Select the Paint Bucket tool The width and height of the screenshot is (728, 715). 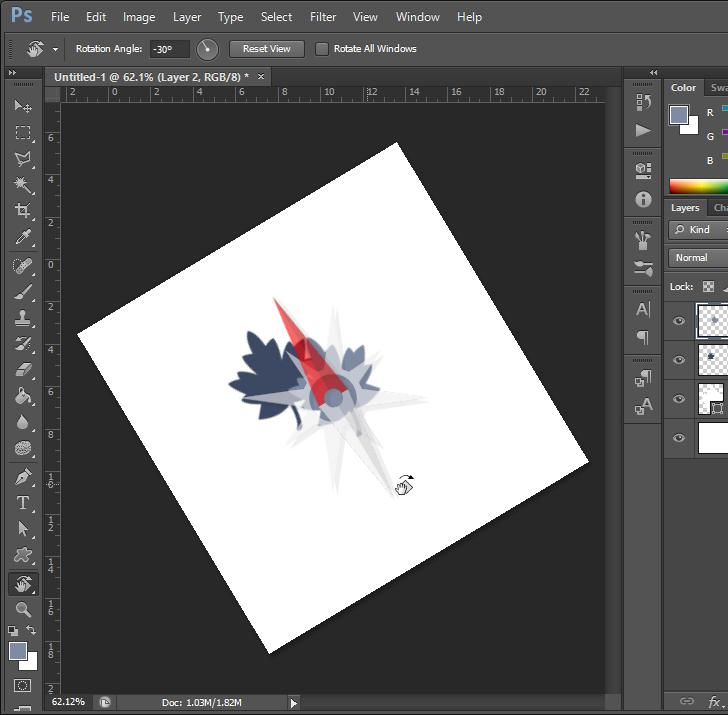tap(23, 396)
